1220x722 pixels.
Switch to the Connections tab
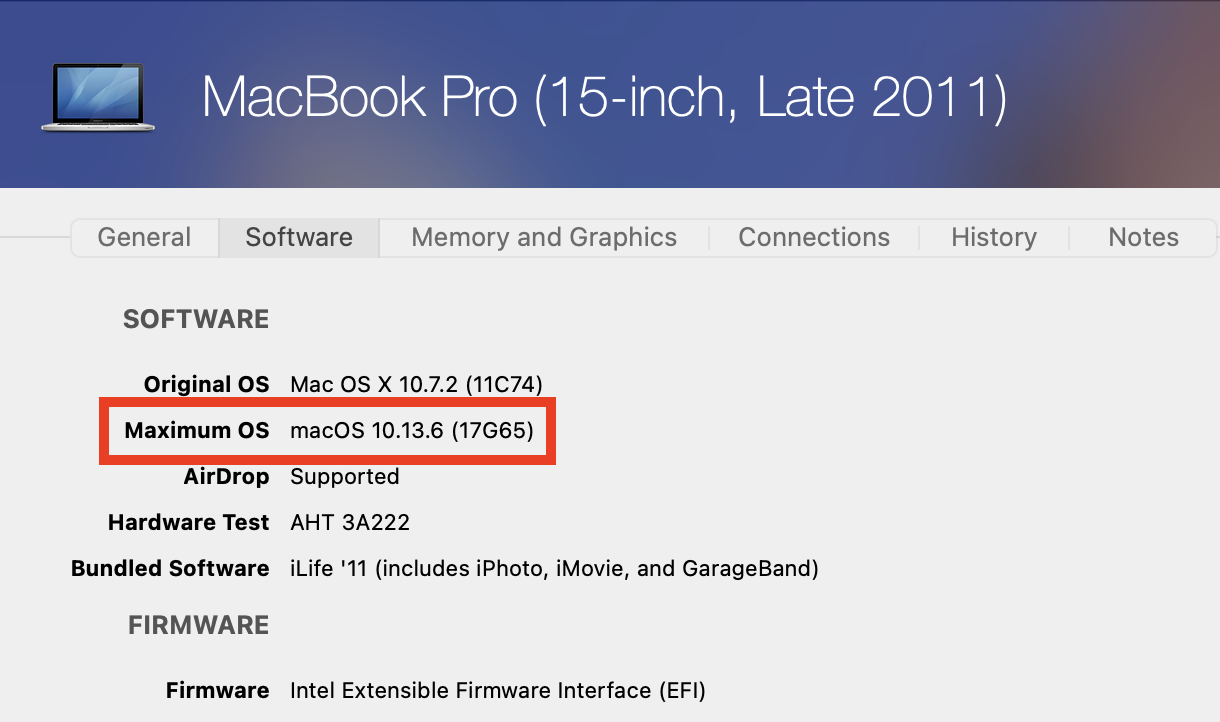coord(814,238)
